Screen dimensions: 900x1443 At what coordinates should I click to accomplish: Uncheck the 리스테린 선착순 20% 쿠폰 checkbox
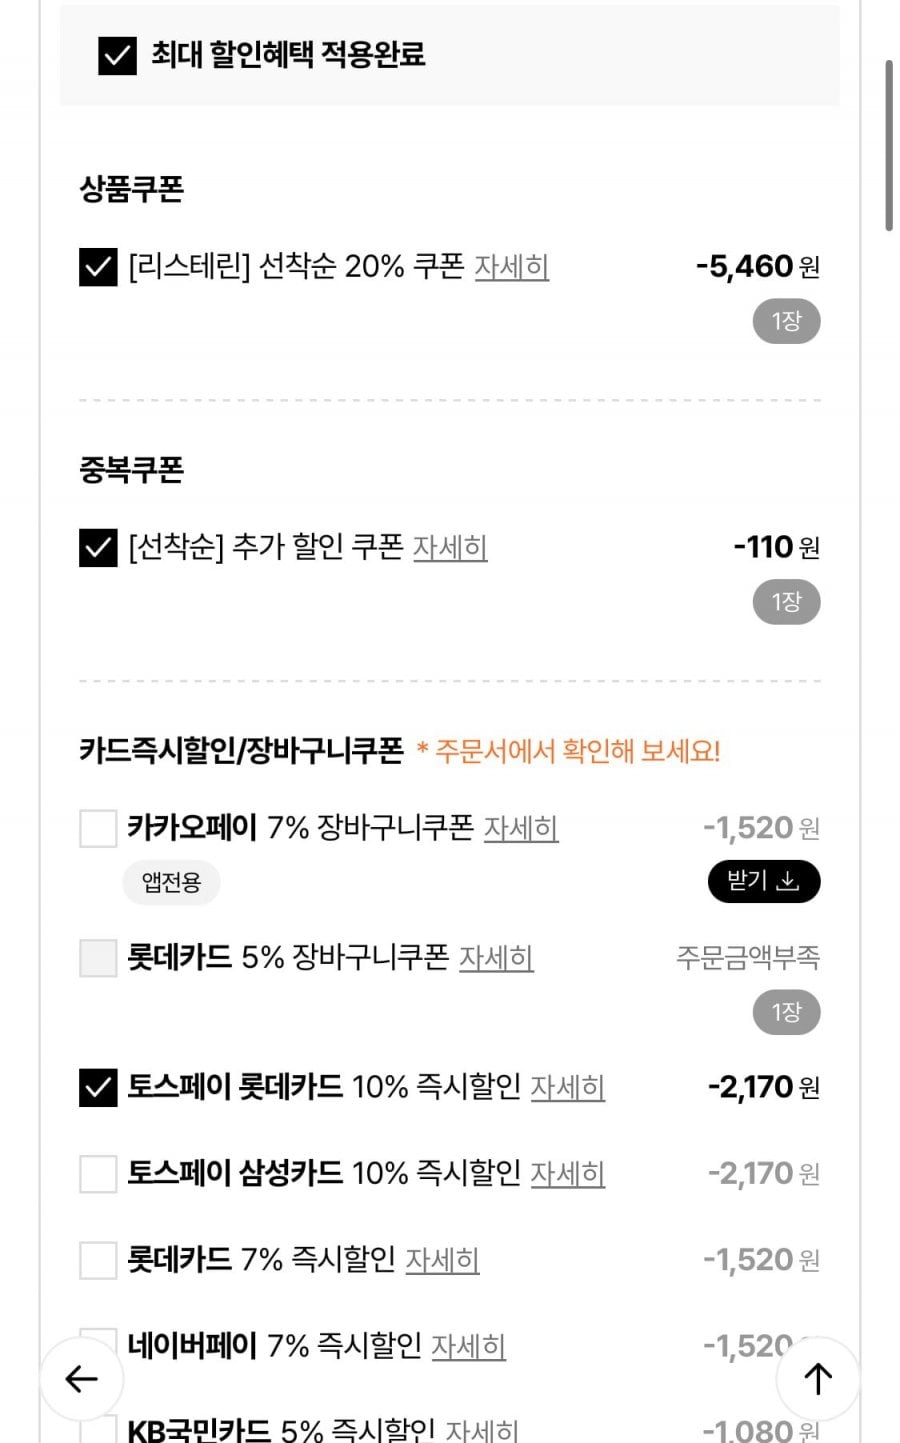click(x=98, y=267)
